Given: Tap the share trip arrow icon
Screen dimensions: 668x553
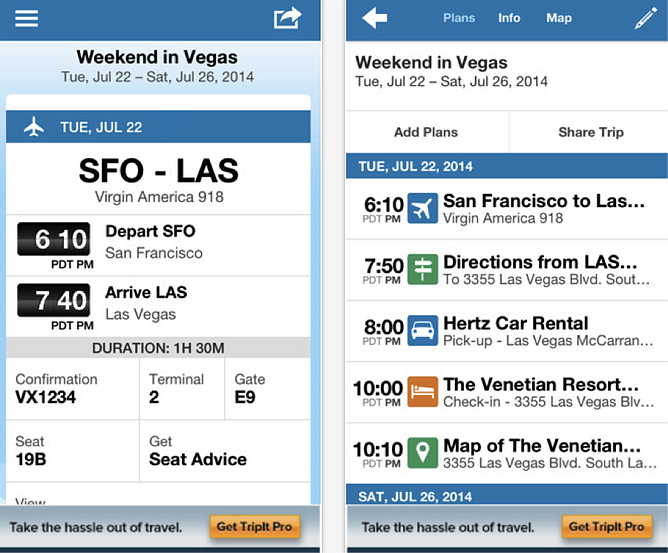Looking at the screenshot, I should pos(287,19).
